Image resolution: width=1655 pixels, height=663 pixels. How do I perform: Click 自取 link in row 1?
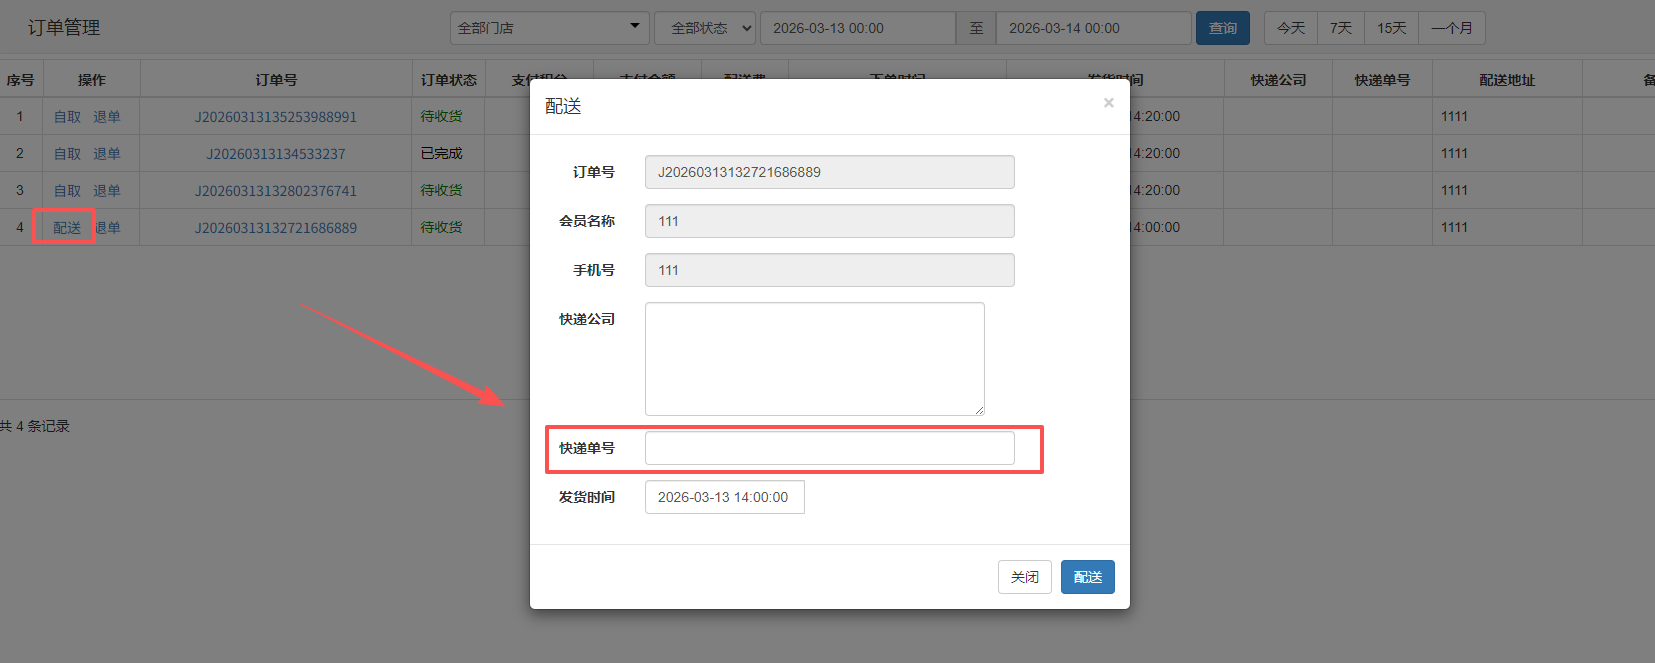pos(67,117)
